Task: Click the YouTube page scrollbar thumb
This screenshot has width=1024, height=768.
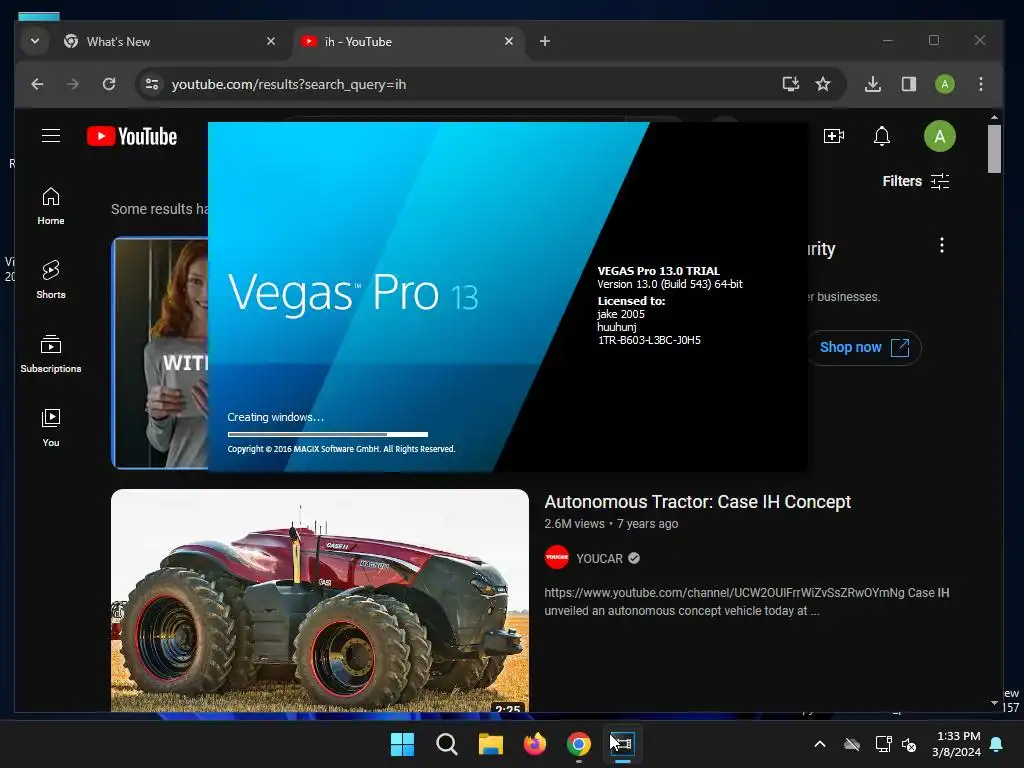Action: point(994,149)
